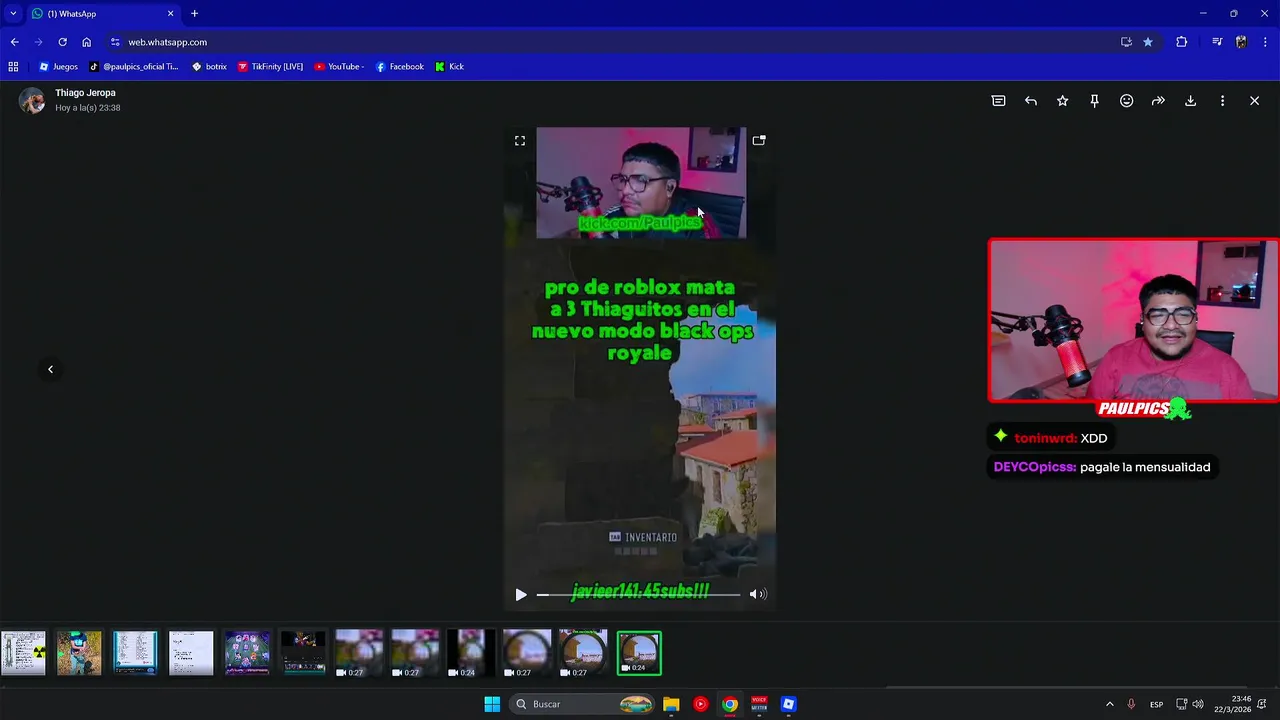Click the video progress seek bar

click(638, 594)
